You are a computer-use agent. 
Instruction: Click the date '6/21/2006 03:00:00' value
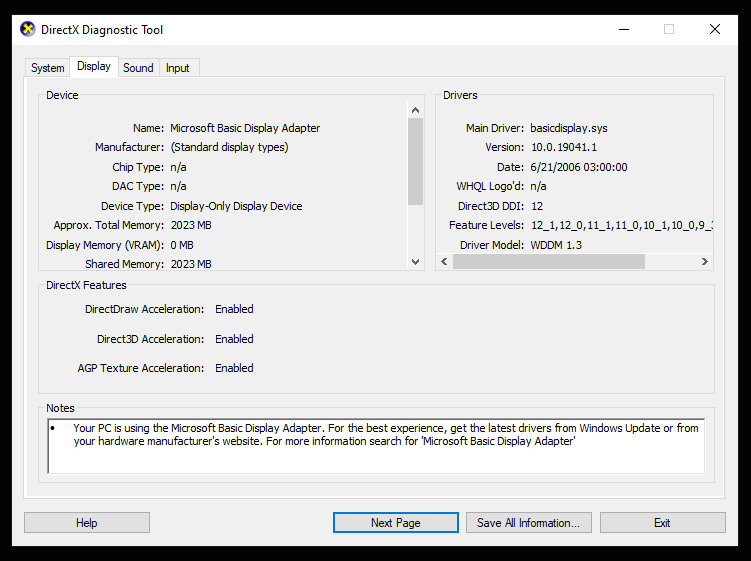(x=579, y=167)
